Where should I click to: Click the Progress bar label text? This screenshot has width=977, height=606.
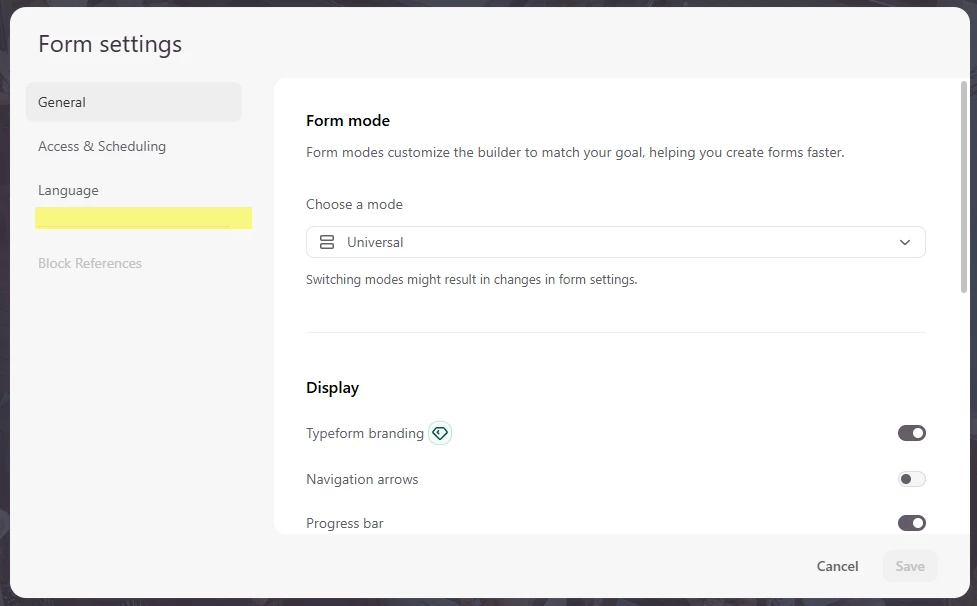click(x=345, y=524)
